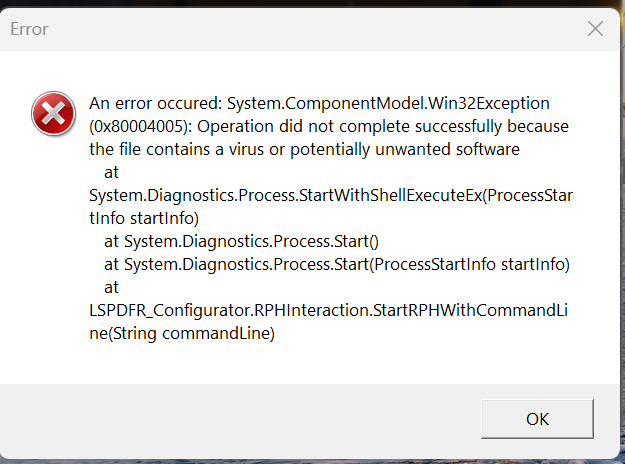The image size is (625, 464).
Task: Click the LSPDFR_Configurator.RPHInteraction stack trace line
Action: coord(330,311)
